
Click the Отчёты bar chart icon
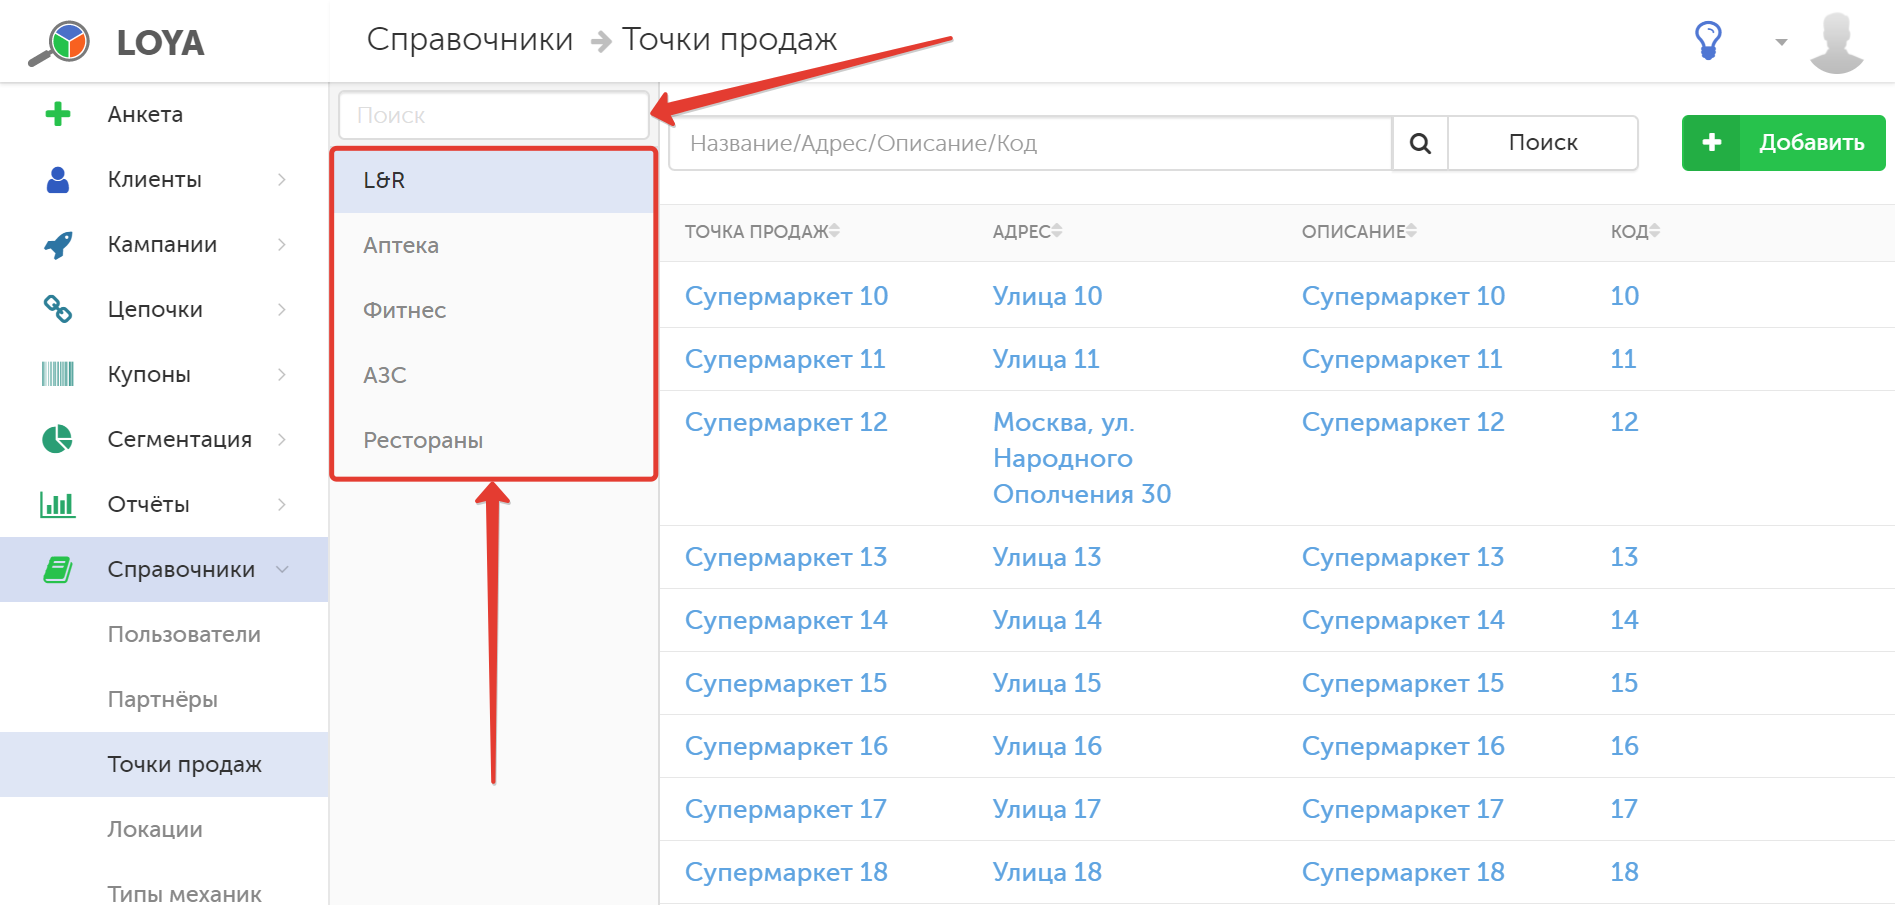coord(58,504)
